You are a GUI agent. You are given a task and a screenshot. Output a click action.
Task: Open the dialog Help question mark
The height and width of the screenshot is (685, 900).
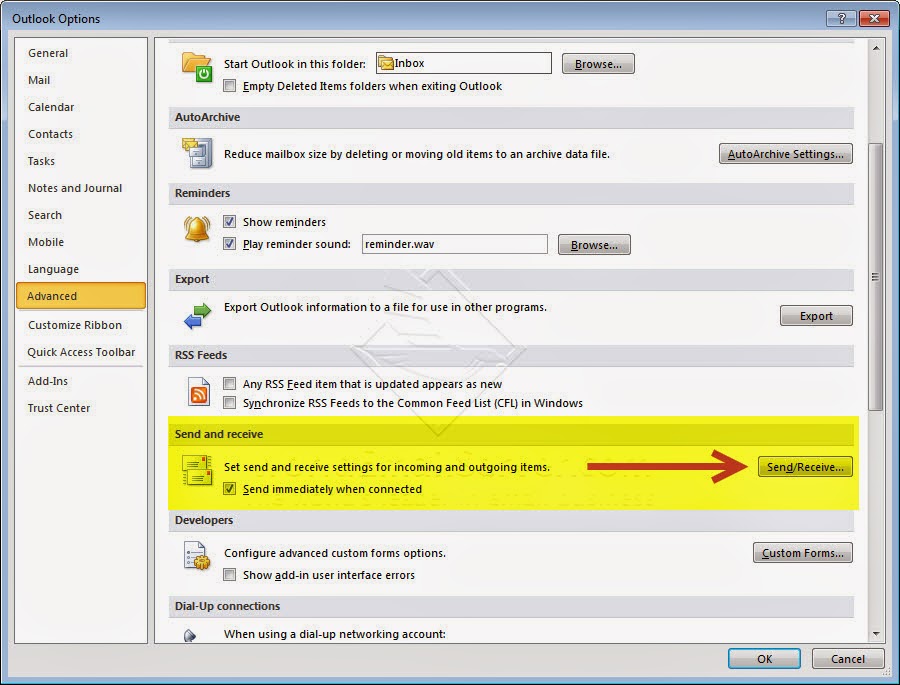point(841,18)
